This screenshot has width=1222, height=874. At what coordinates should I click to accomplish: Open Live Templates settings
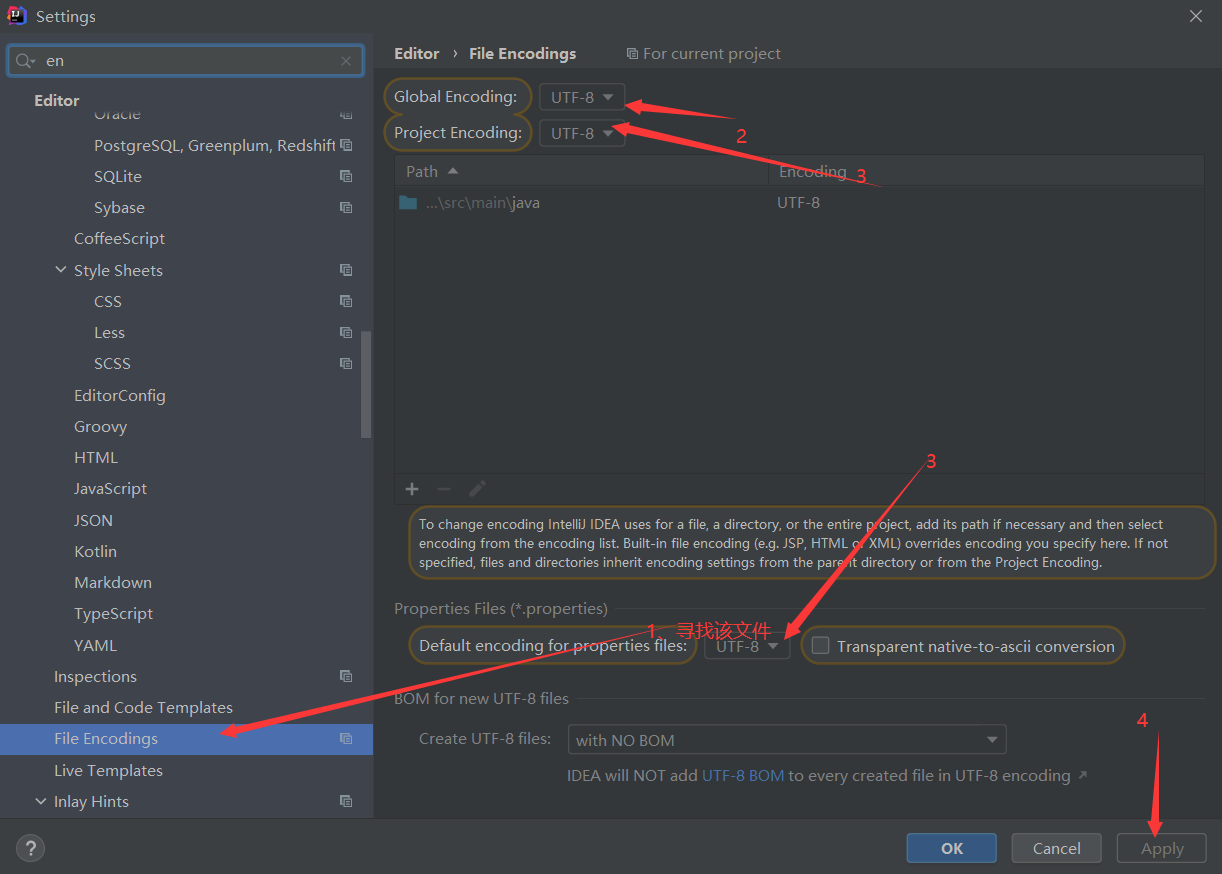coord(108,770)
